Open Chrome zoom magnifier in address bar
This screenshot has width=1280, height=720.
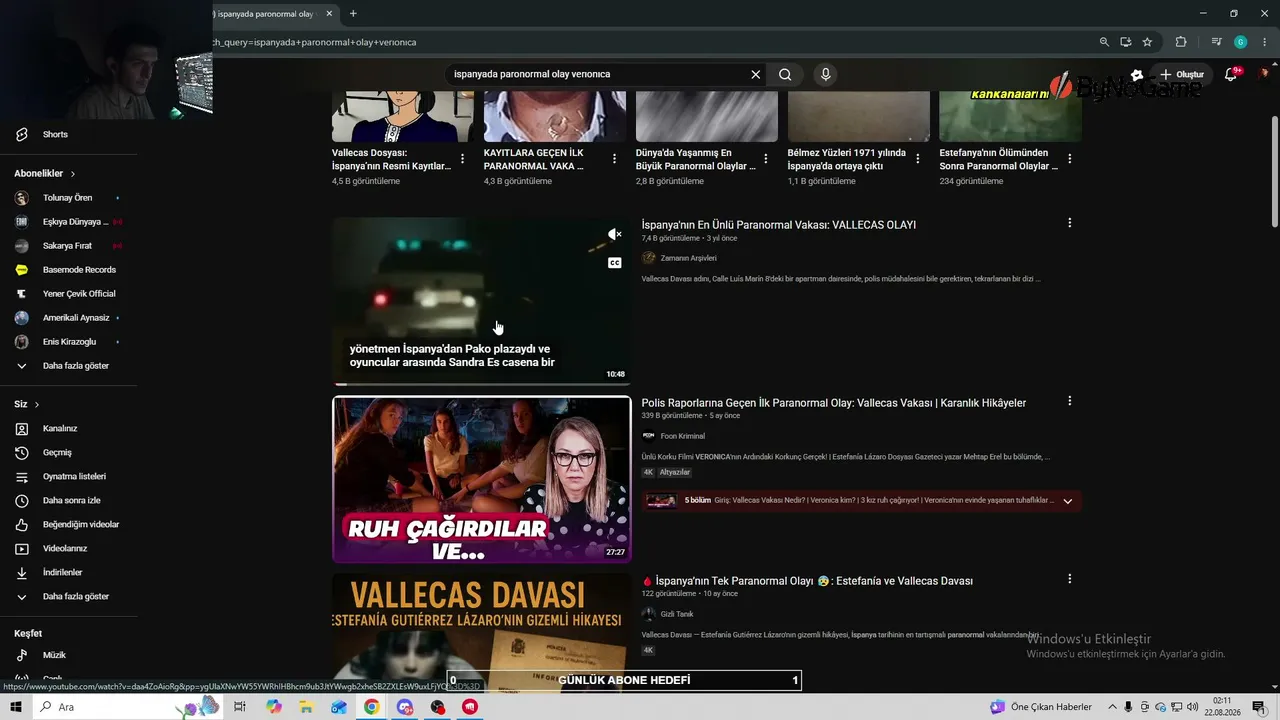(1104, 42)
